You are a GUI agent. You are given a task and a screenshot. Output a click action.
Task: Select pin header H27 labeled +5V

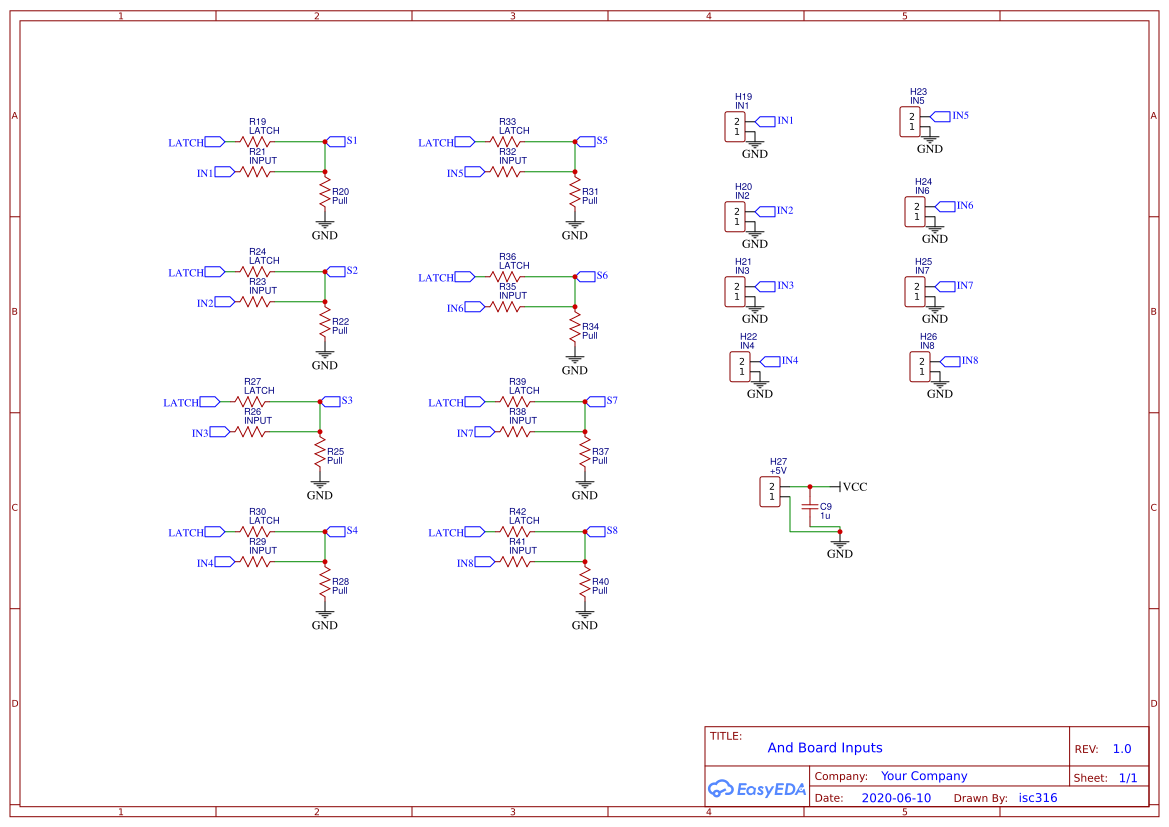[770, 492]
